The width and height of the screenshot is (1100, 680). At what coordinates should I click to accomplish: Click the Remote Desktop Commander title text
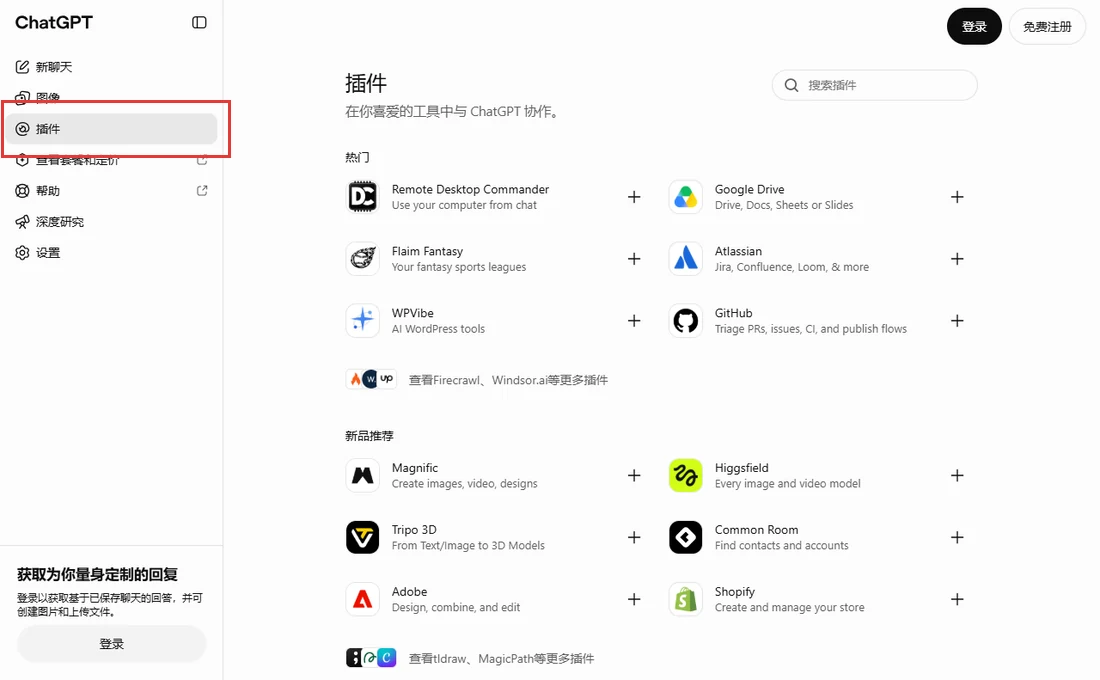(470, 189)
